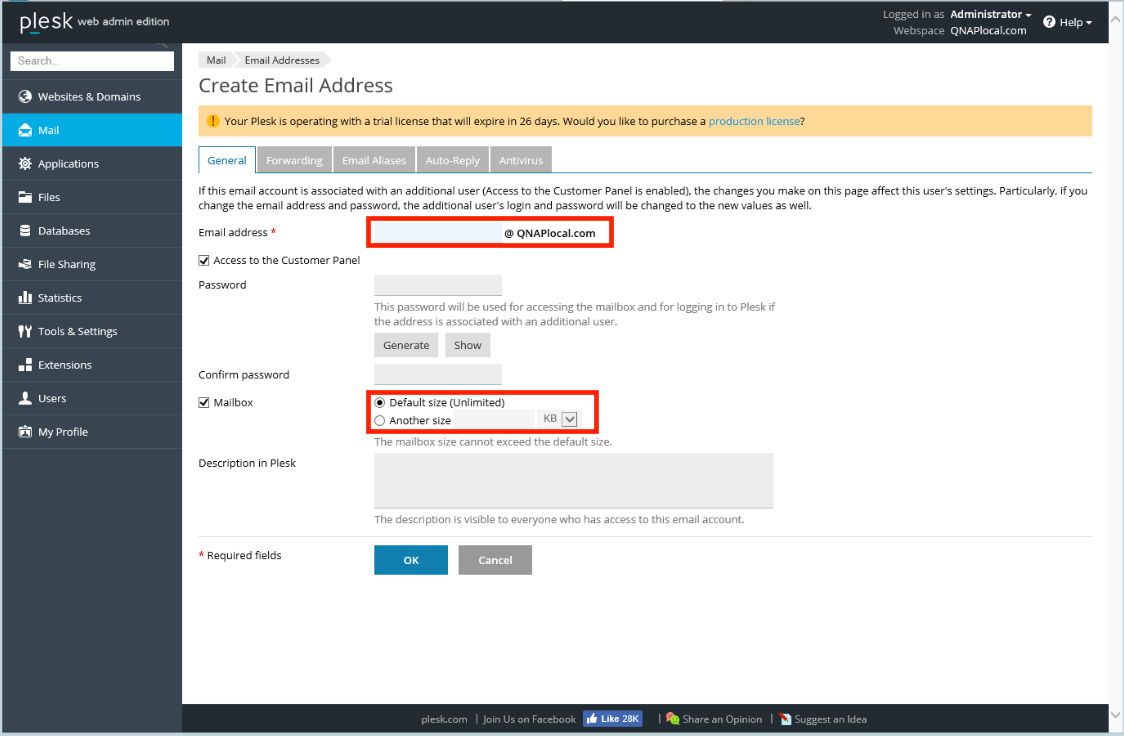
Task: Open Websites & Domains menu item
Action: (92, 96)
